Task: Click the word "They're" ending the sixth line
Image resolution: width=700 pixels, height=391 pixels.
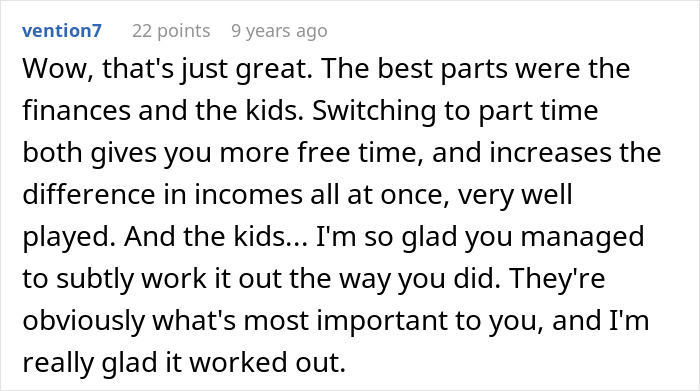Action: pyautogui.click(x=557, y=278)
